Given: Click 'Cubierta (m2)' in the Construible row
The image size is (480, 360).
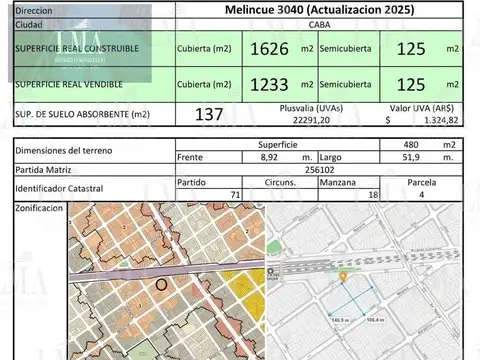Looking at the screenshot, I should click(x=204, y=49).
